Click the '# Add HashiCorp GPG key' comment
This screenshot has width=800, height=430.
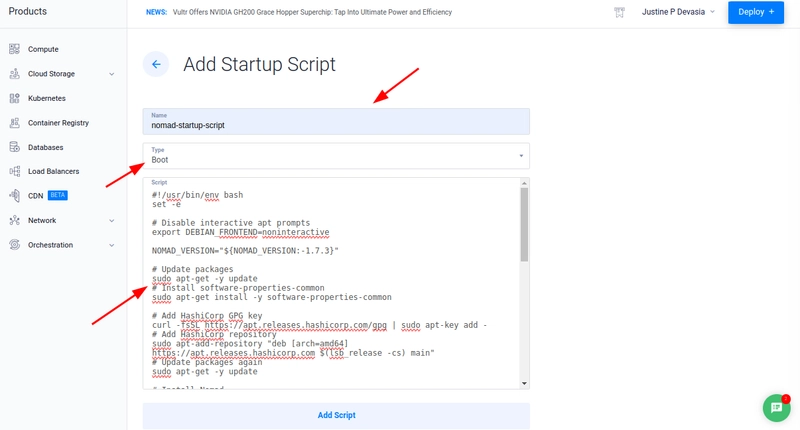tap(207, 316)
